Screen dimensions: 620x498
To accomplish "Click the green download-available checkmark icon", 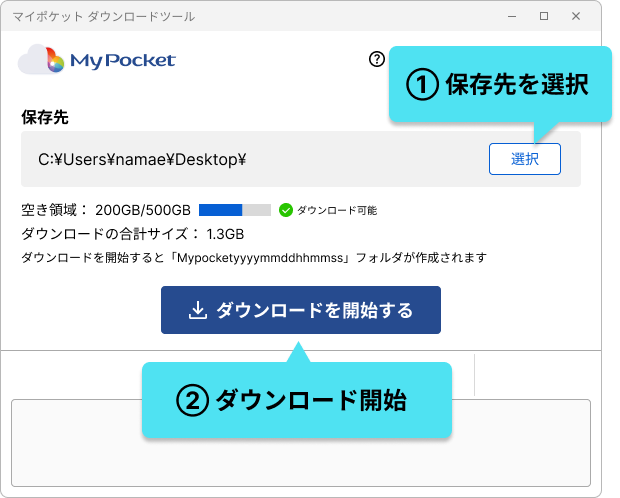I will (x=285, y=210).
